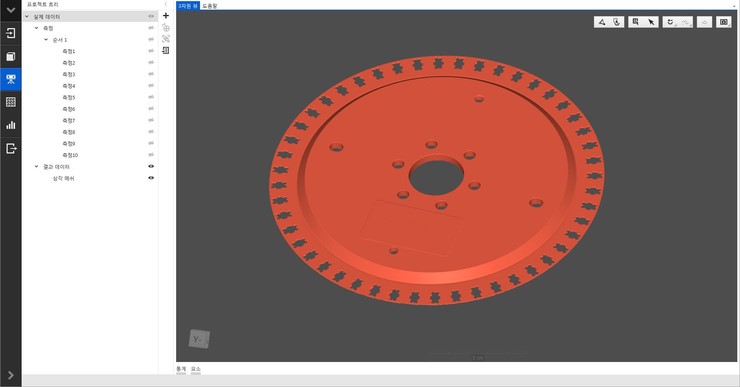
Task: Switch to the 도움말 tab
Action: click(210, 6)
